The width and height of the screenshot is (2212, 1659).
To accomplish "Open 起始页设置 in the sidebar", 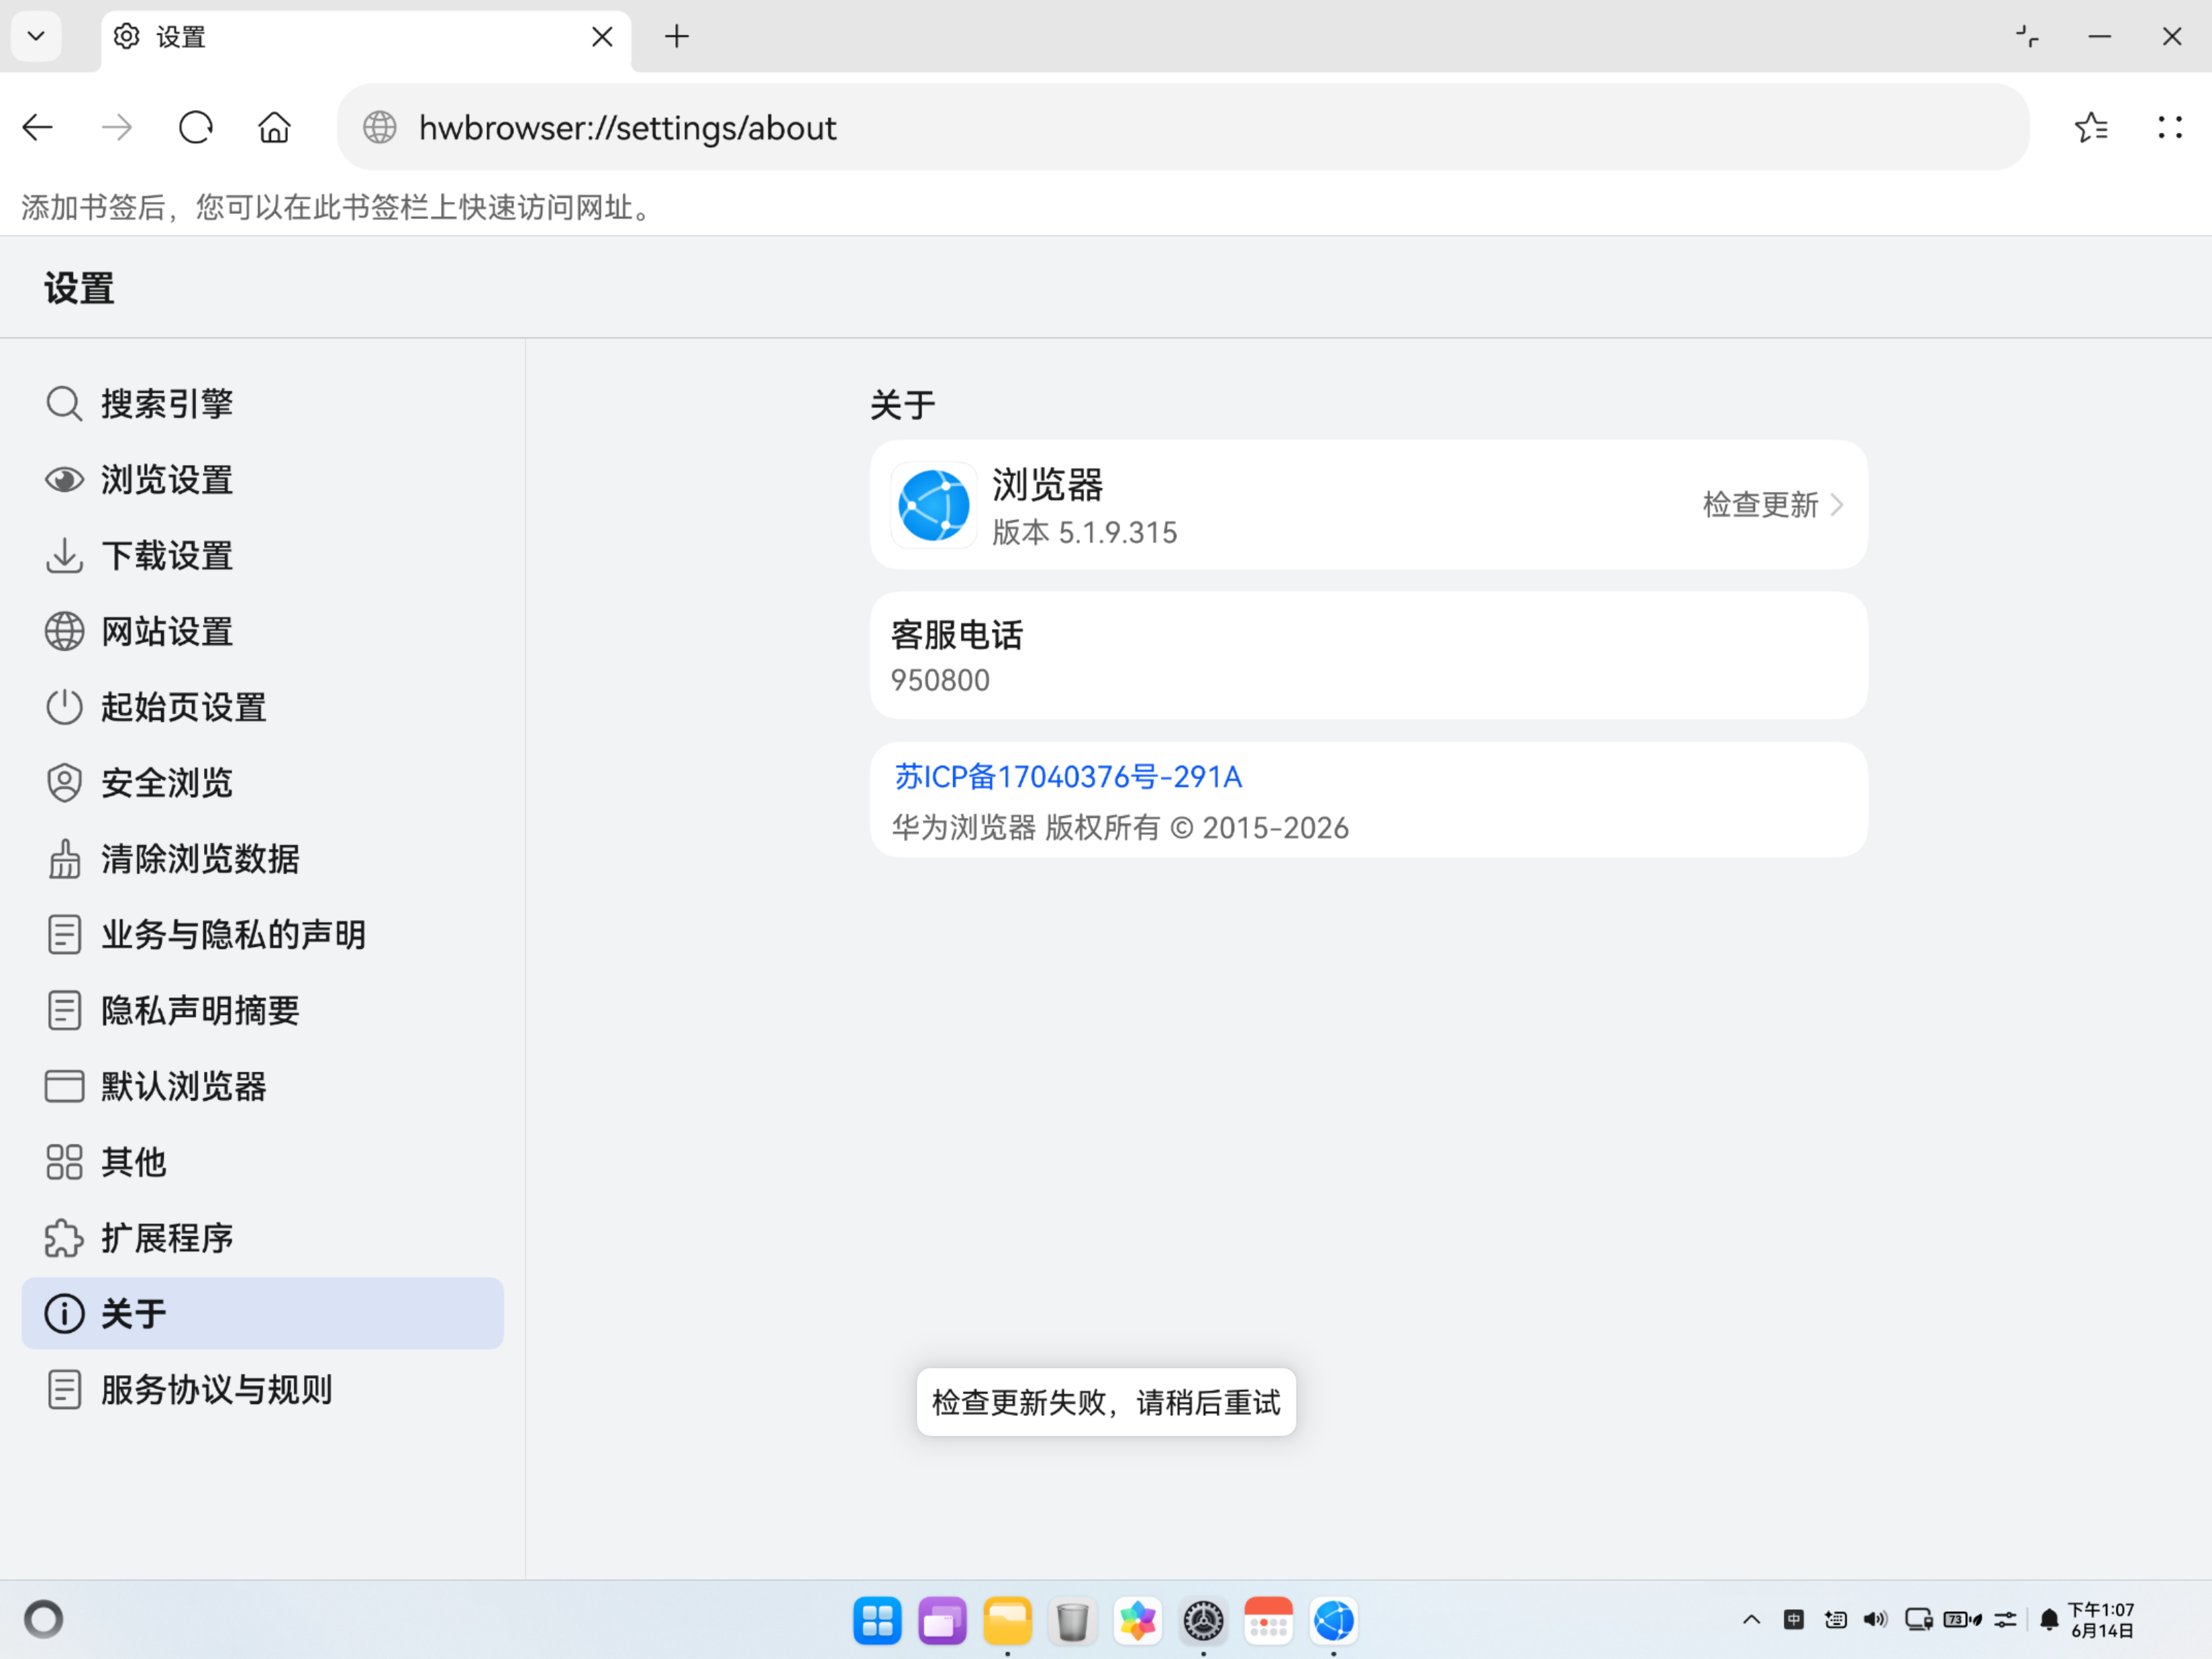I will [x=263, y=707].
